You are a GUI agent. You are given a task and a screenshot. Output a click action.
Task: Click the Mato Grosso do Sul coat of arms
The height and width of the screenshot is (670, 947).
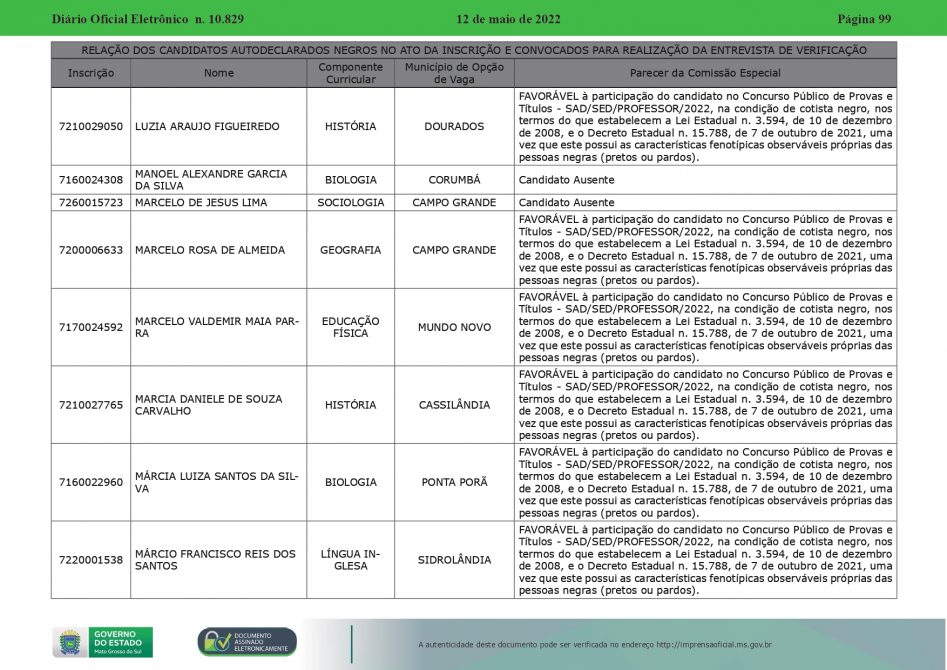pos(70,642)
